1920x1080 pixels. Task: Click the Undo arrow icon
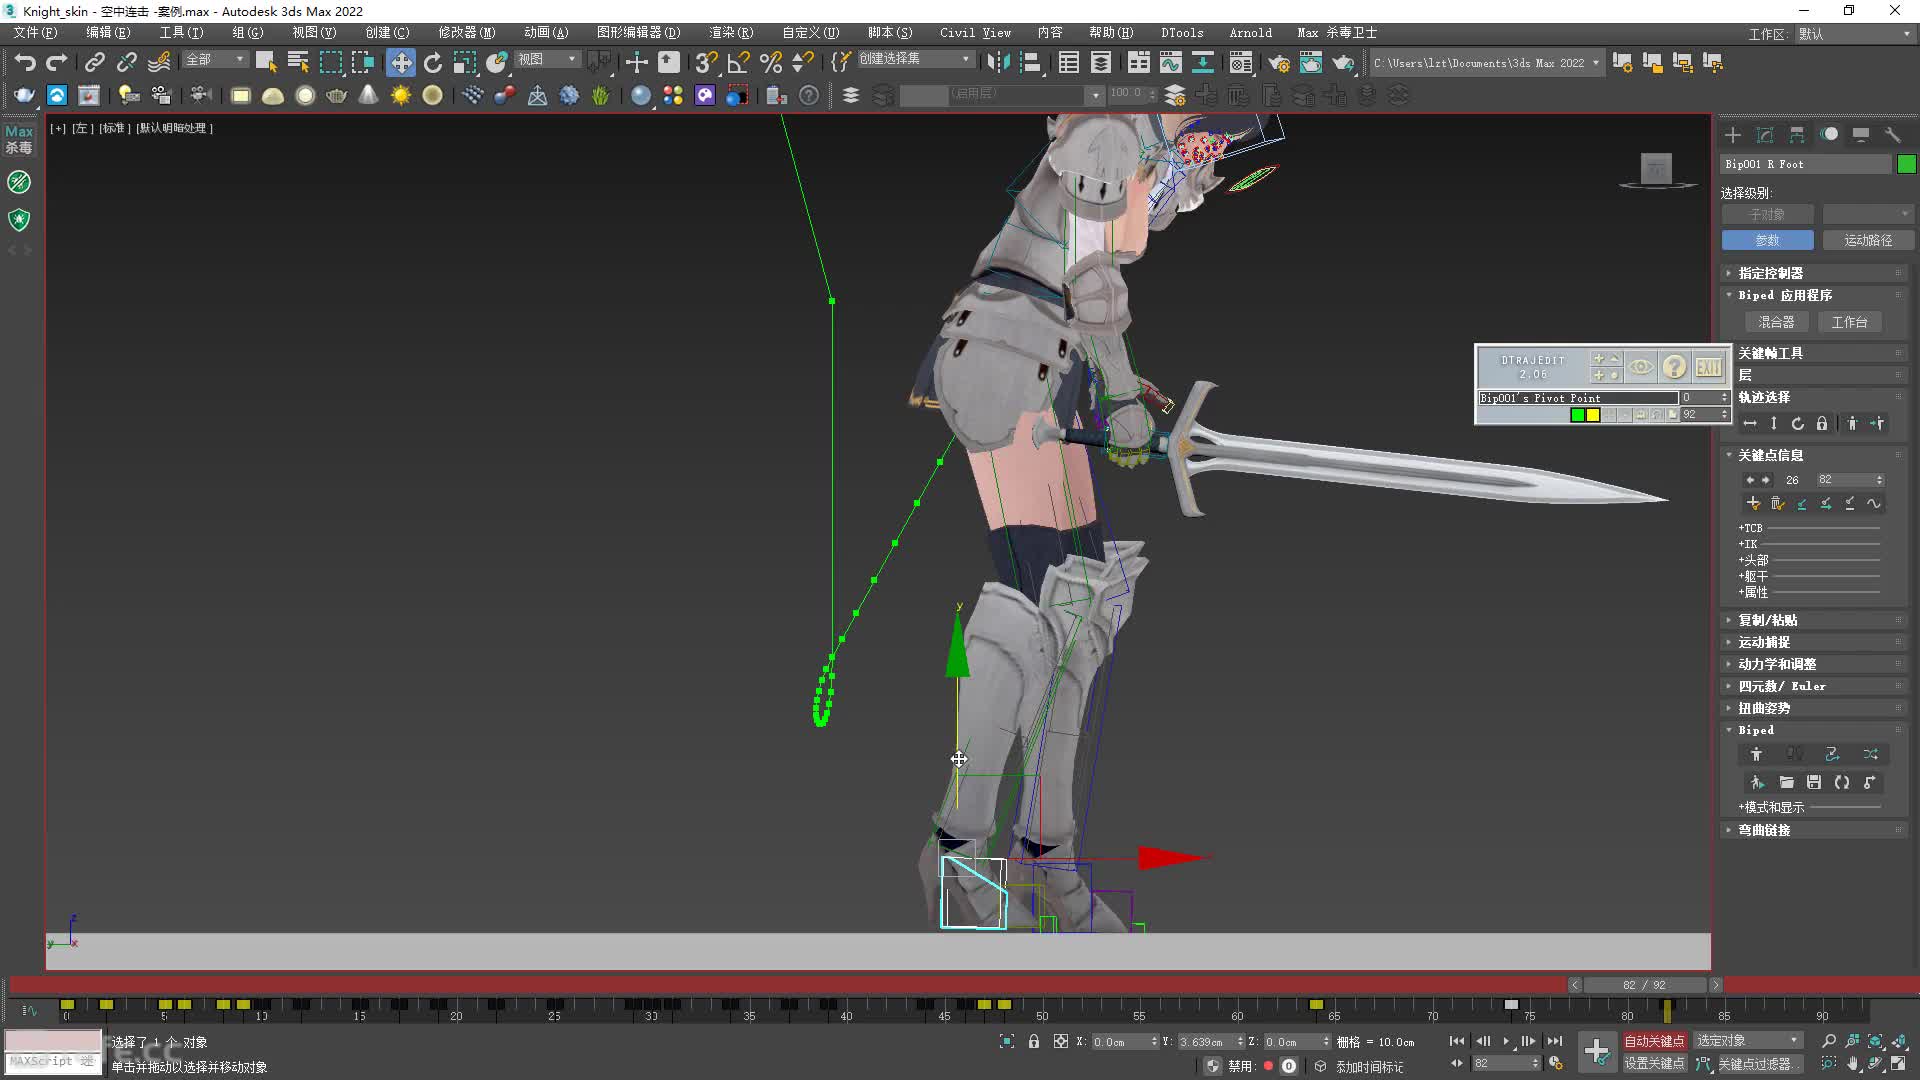[25, 62]
